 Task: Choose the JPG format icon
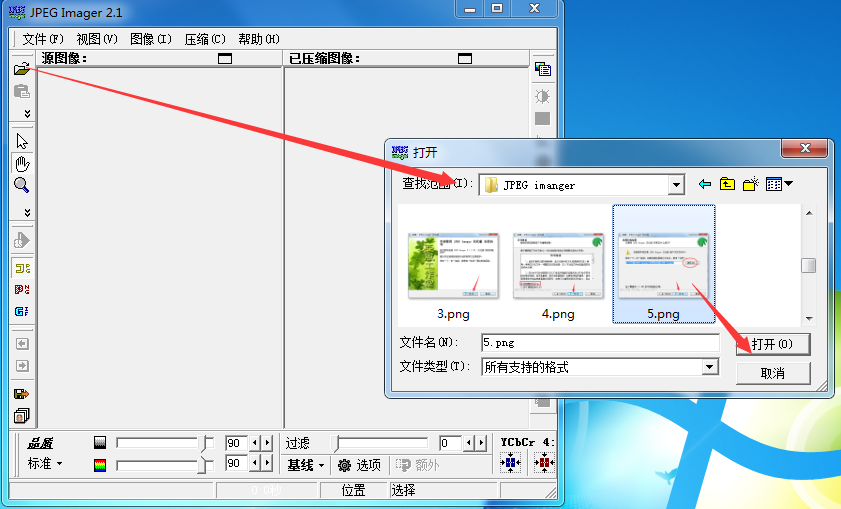(22, 268)
